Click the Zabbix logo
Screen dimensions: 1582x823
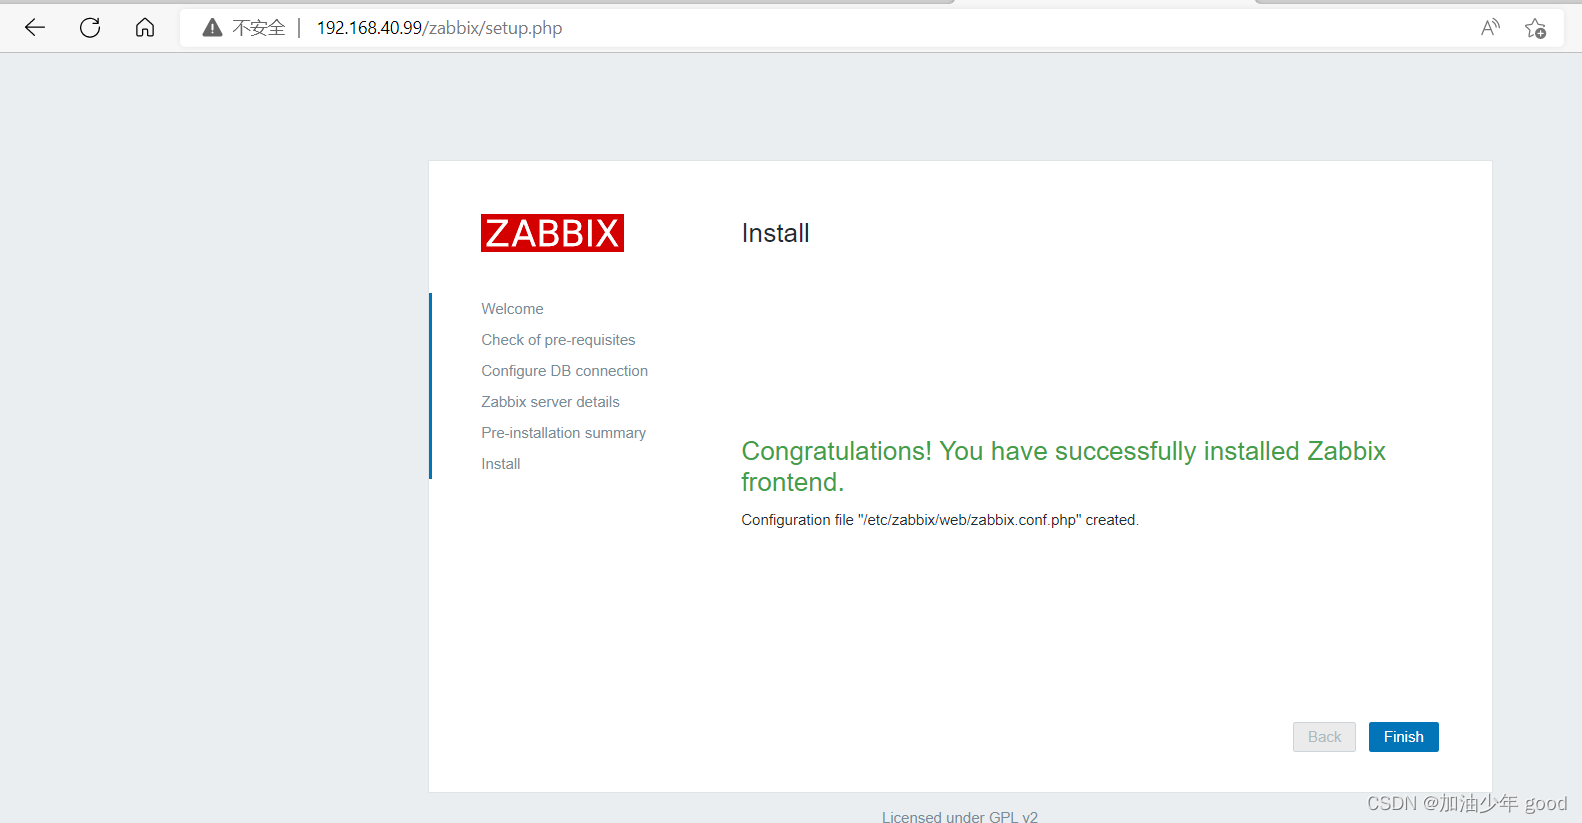point(552,233)
